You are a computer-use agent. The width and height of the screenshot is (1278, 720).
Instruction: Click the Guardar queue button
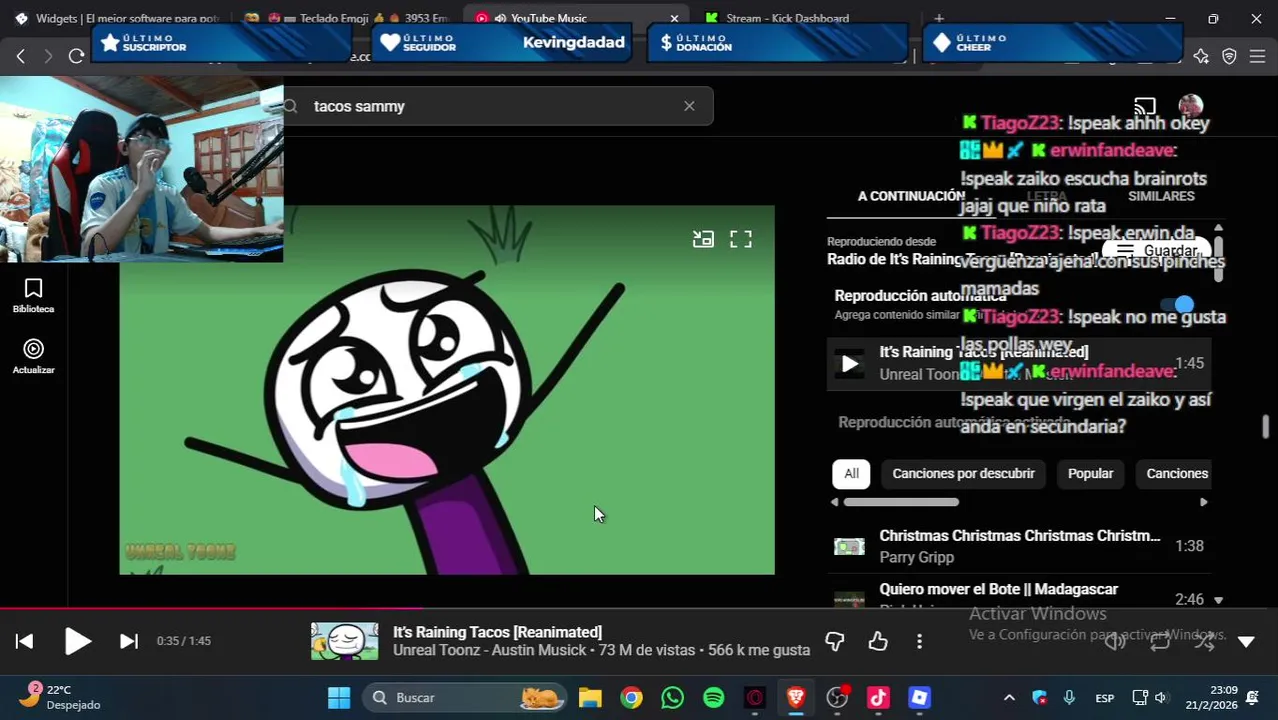1157,251
